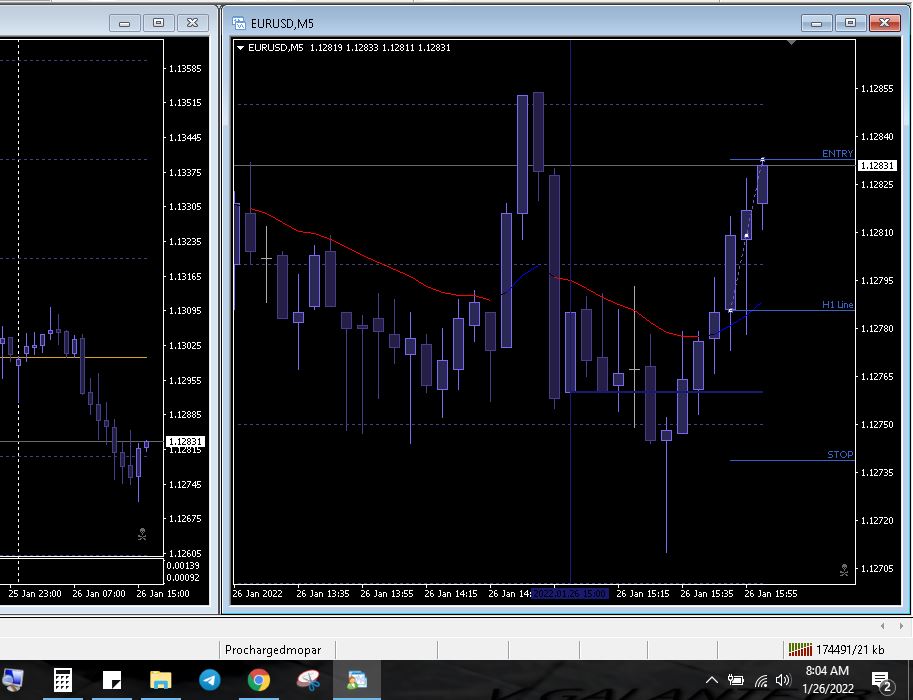Open the volume control in tray
Screen dimensions: 913x700
[783, 681]
